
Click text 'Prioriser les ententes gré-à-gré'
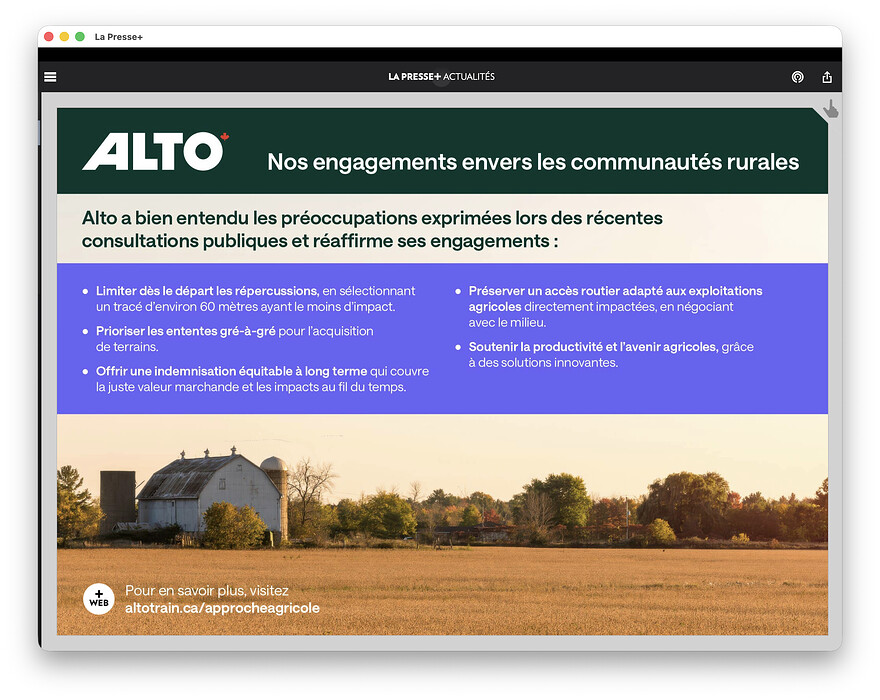coord(186,331)
